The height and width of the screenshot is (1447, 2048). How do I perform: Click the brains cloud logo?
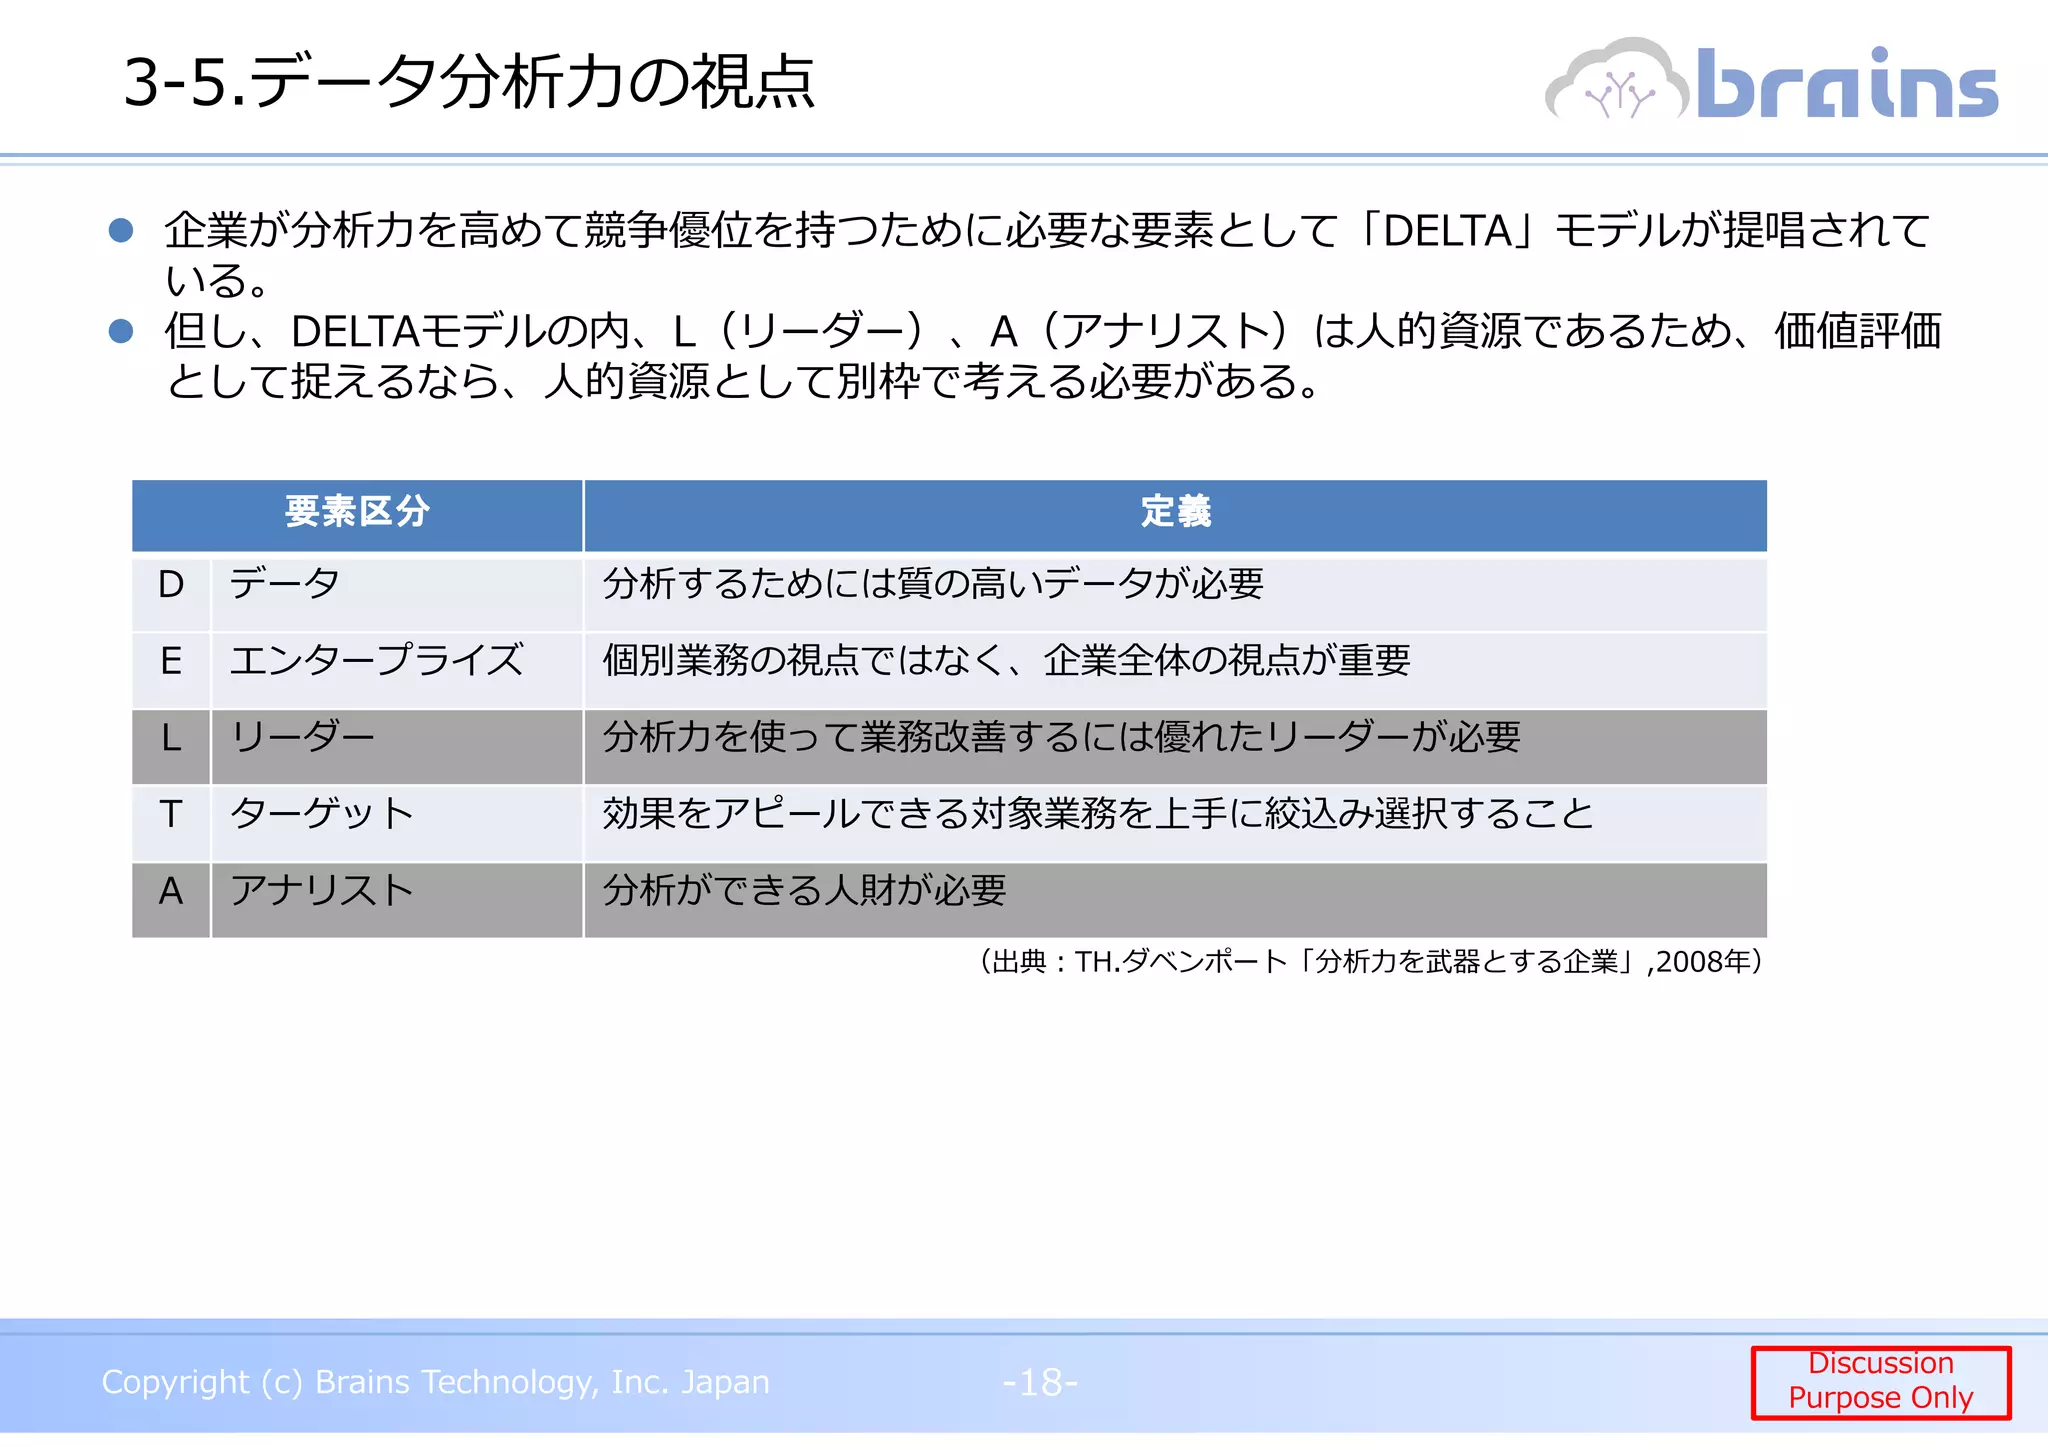point(1771,80)
